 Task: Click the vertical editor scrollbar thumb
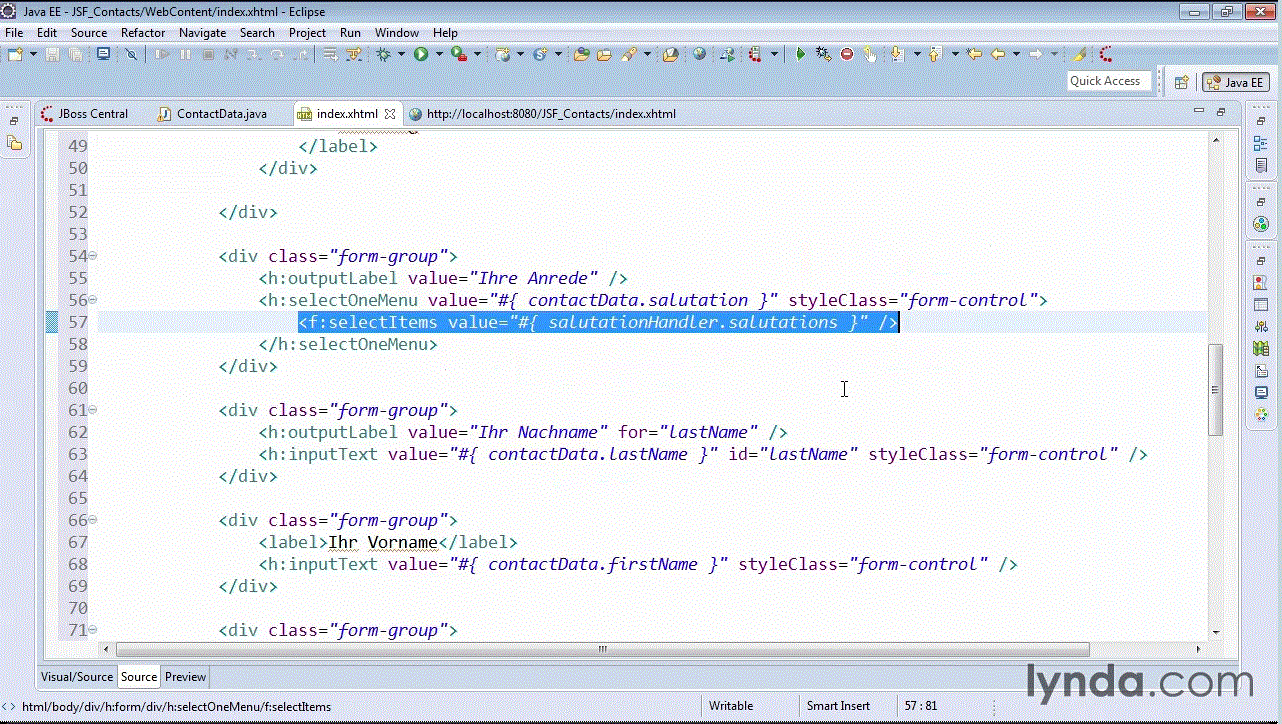click(1215, 389)
